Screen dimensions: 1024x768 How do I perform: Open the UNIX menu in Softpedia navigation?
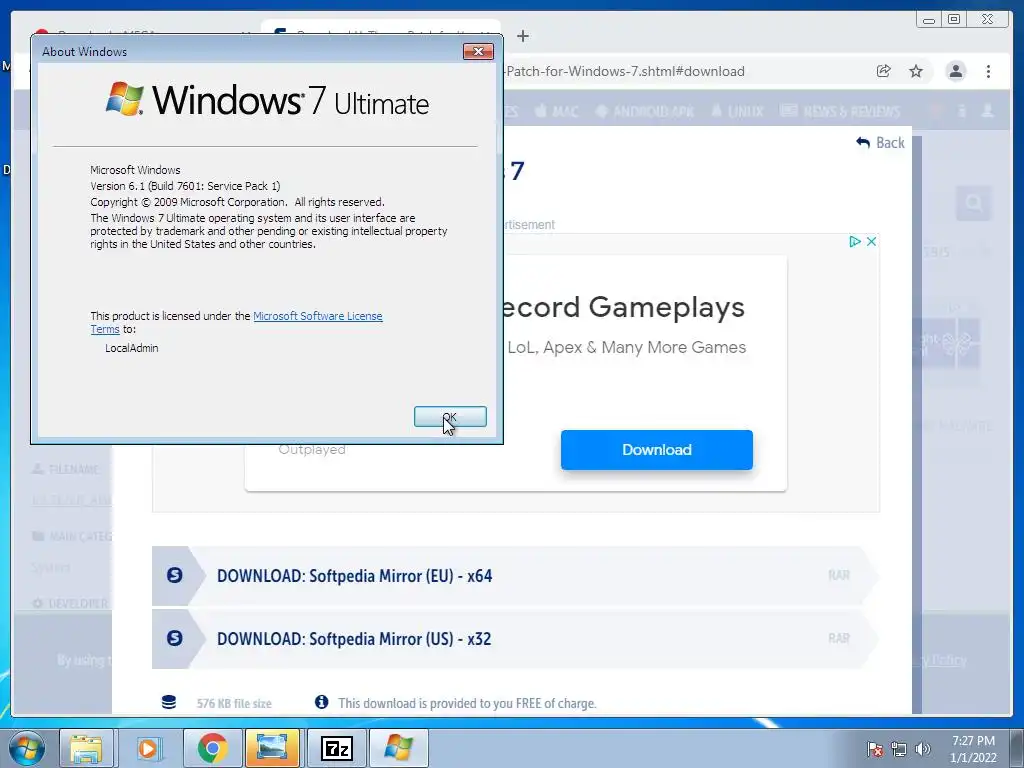tap(737, 111)
